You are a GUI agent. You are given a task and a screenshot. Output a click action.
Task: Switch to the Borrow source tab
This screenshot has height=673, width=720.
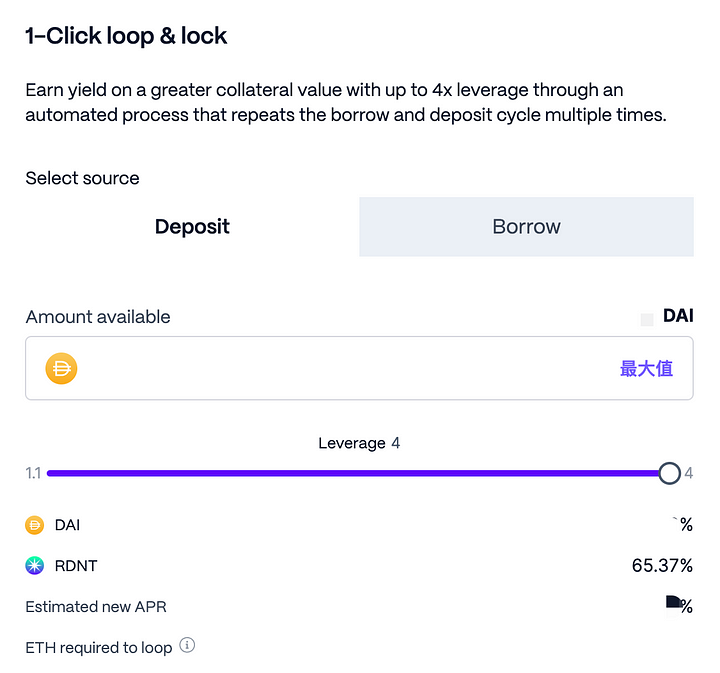(x=526, y=227)
